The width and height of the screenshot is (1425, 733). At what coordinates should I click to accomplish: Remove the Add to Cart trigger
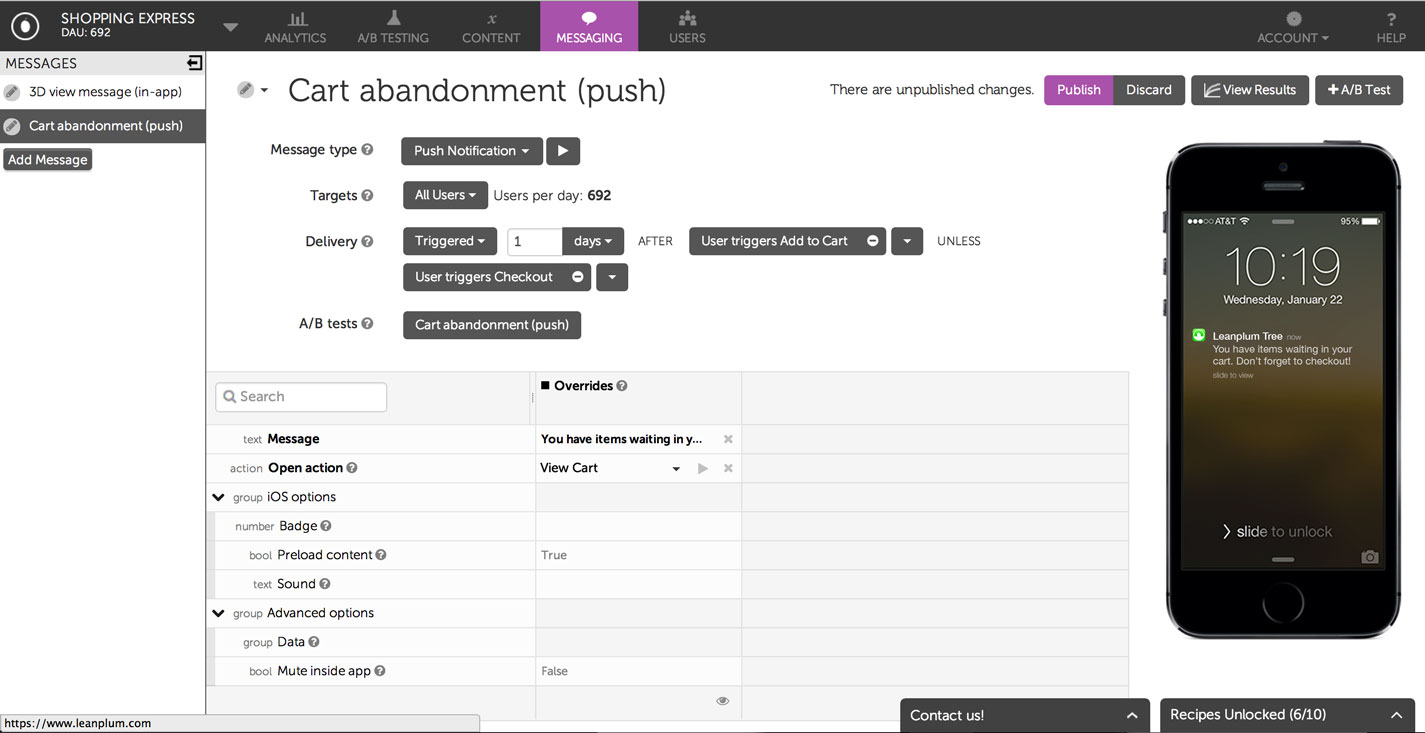pyautogui.click(x=872, y=241)
